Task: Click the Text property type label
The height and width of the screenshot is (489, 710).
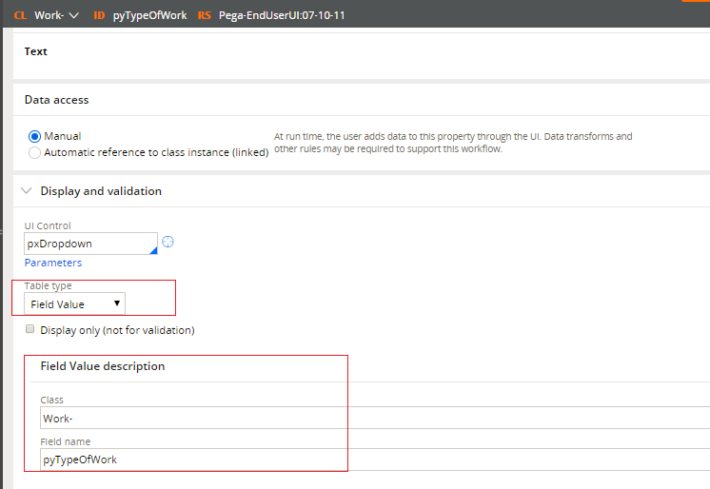Action: pos(36,51)
